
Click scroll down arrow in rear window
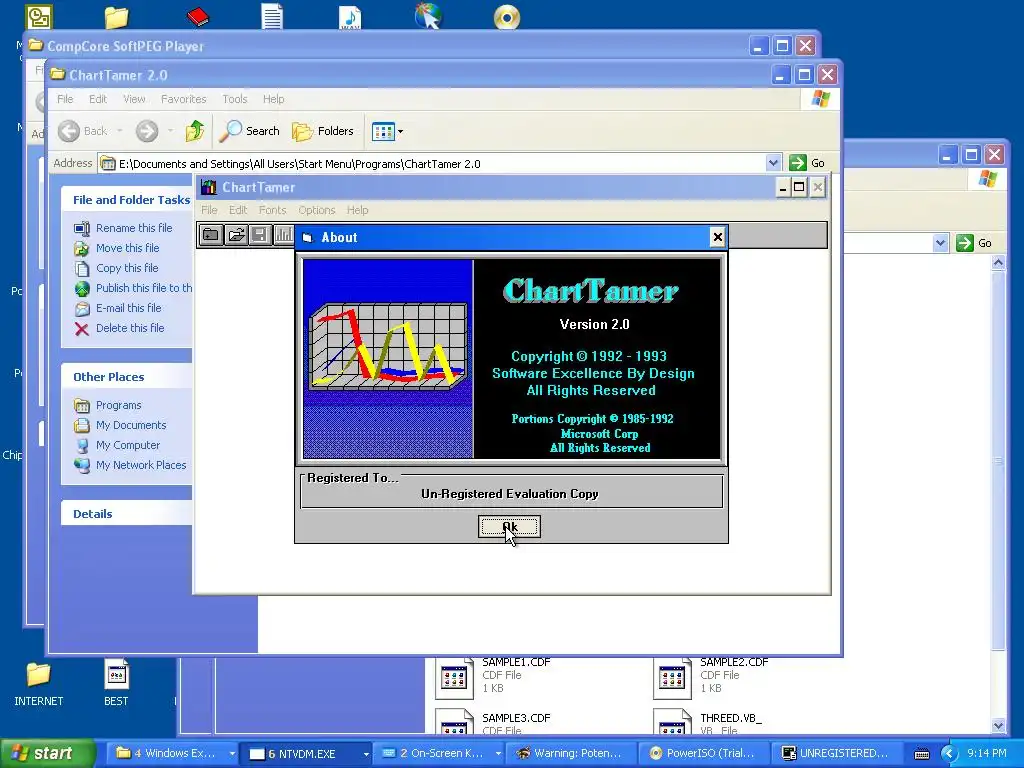click(x=998, y=725)
